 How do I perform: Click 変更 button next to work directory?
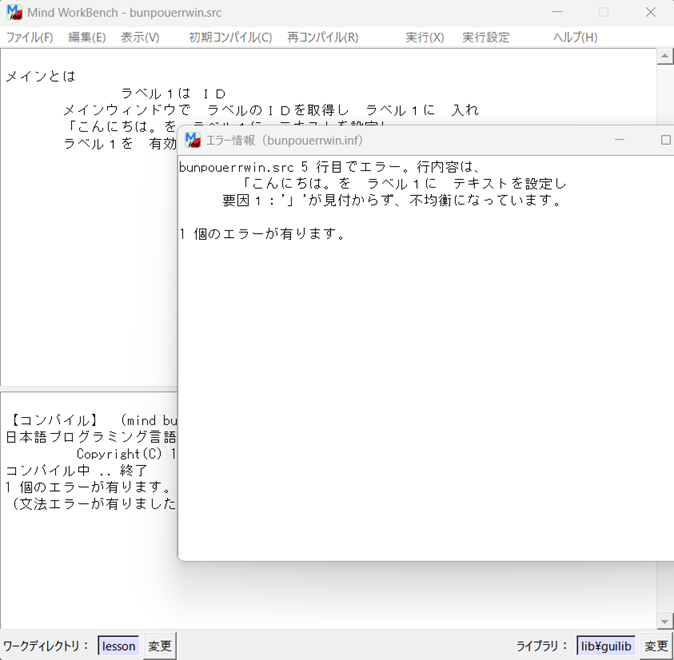(159, 646)
